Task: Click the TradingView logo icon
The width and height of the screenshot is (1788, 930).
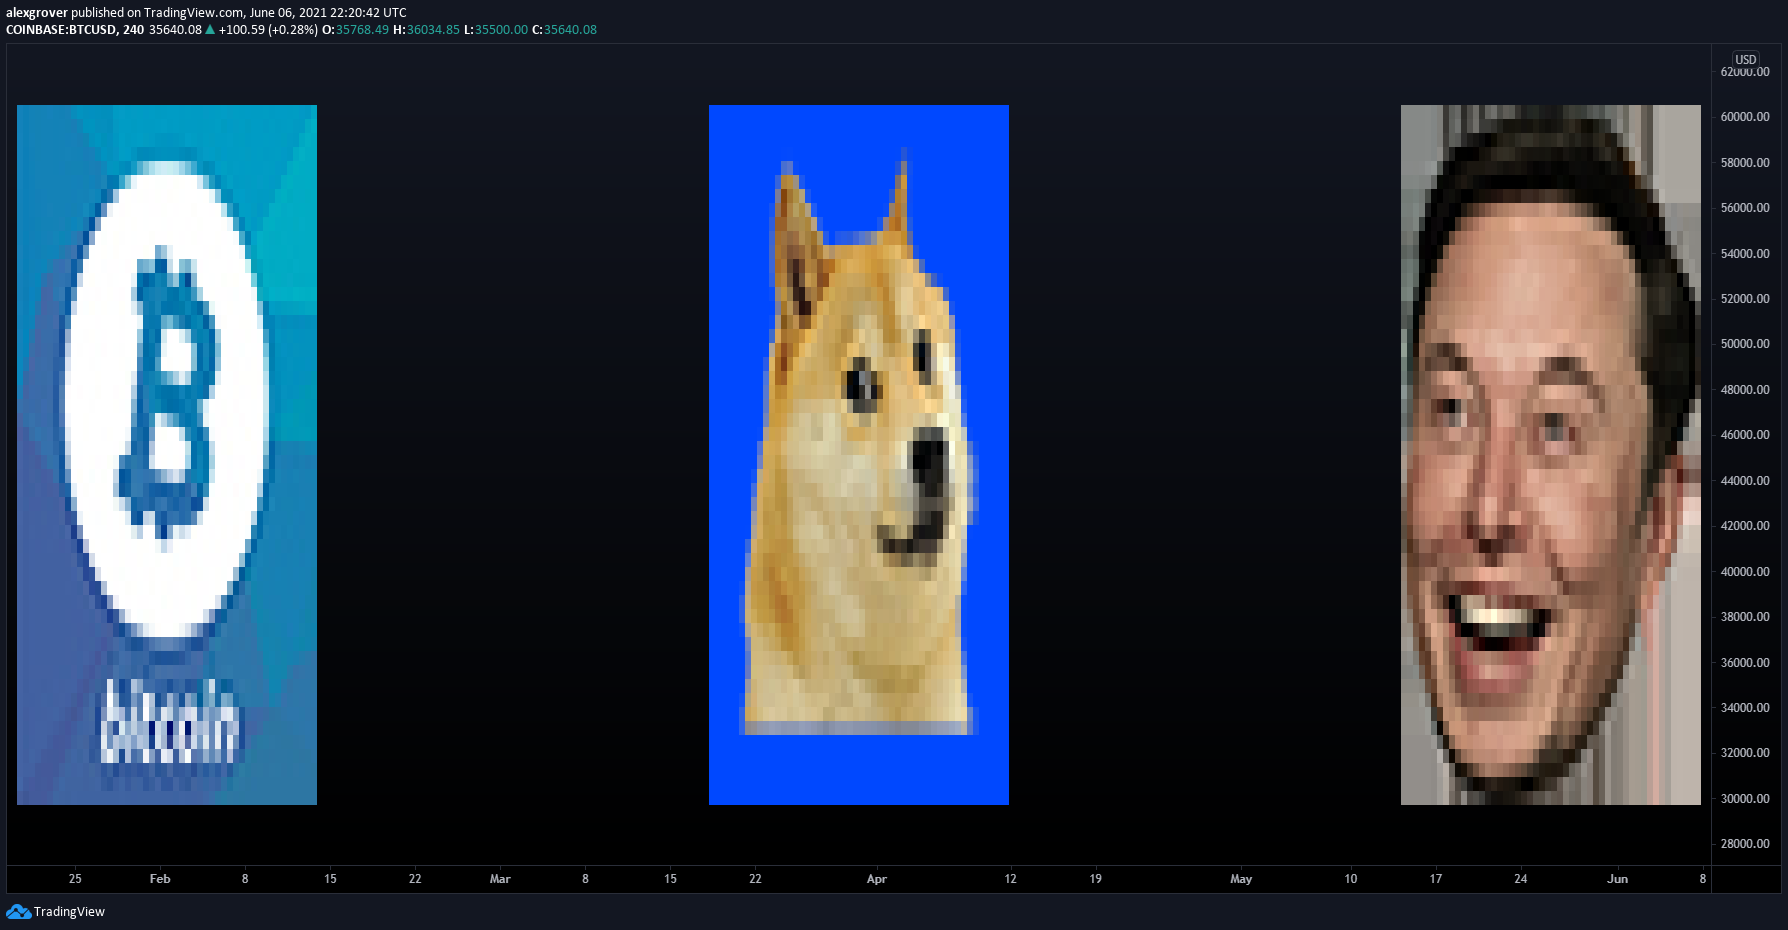Action: tap(18, 911)
